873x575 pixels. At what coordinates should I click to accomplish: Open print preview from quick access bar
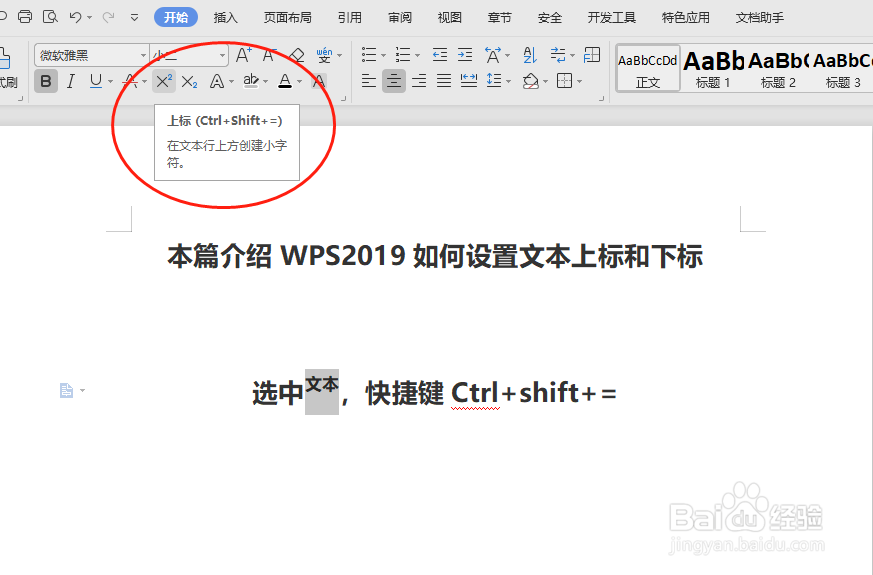(50, 17)
